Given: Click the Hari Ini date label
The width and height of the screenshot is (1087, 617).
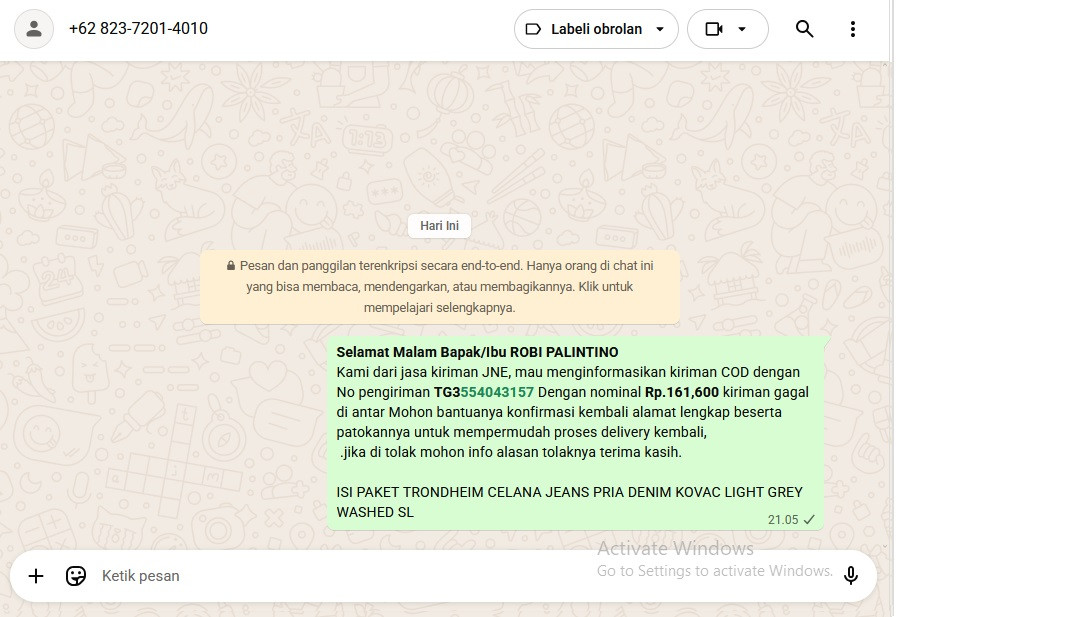Looking at the screenshot, I should [440, 226].
